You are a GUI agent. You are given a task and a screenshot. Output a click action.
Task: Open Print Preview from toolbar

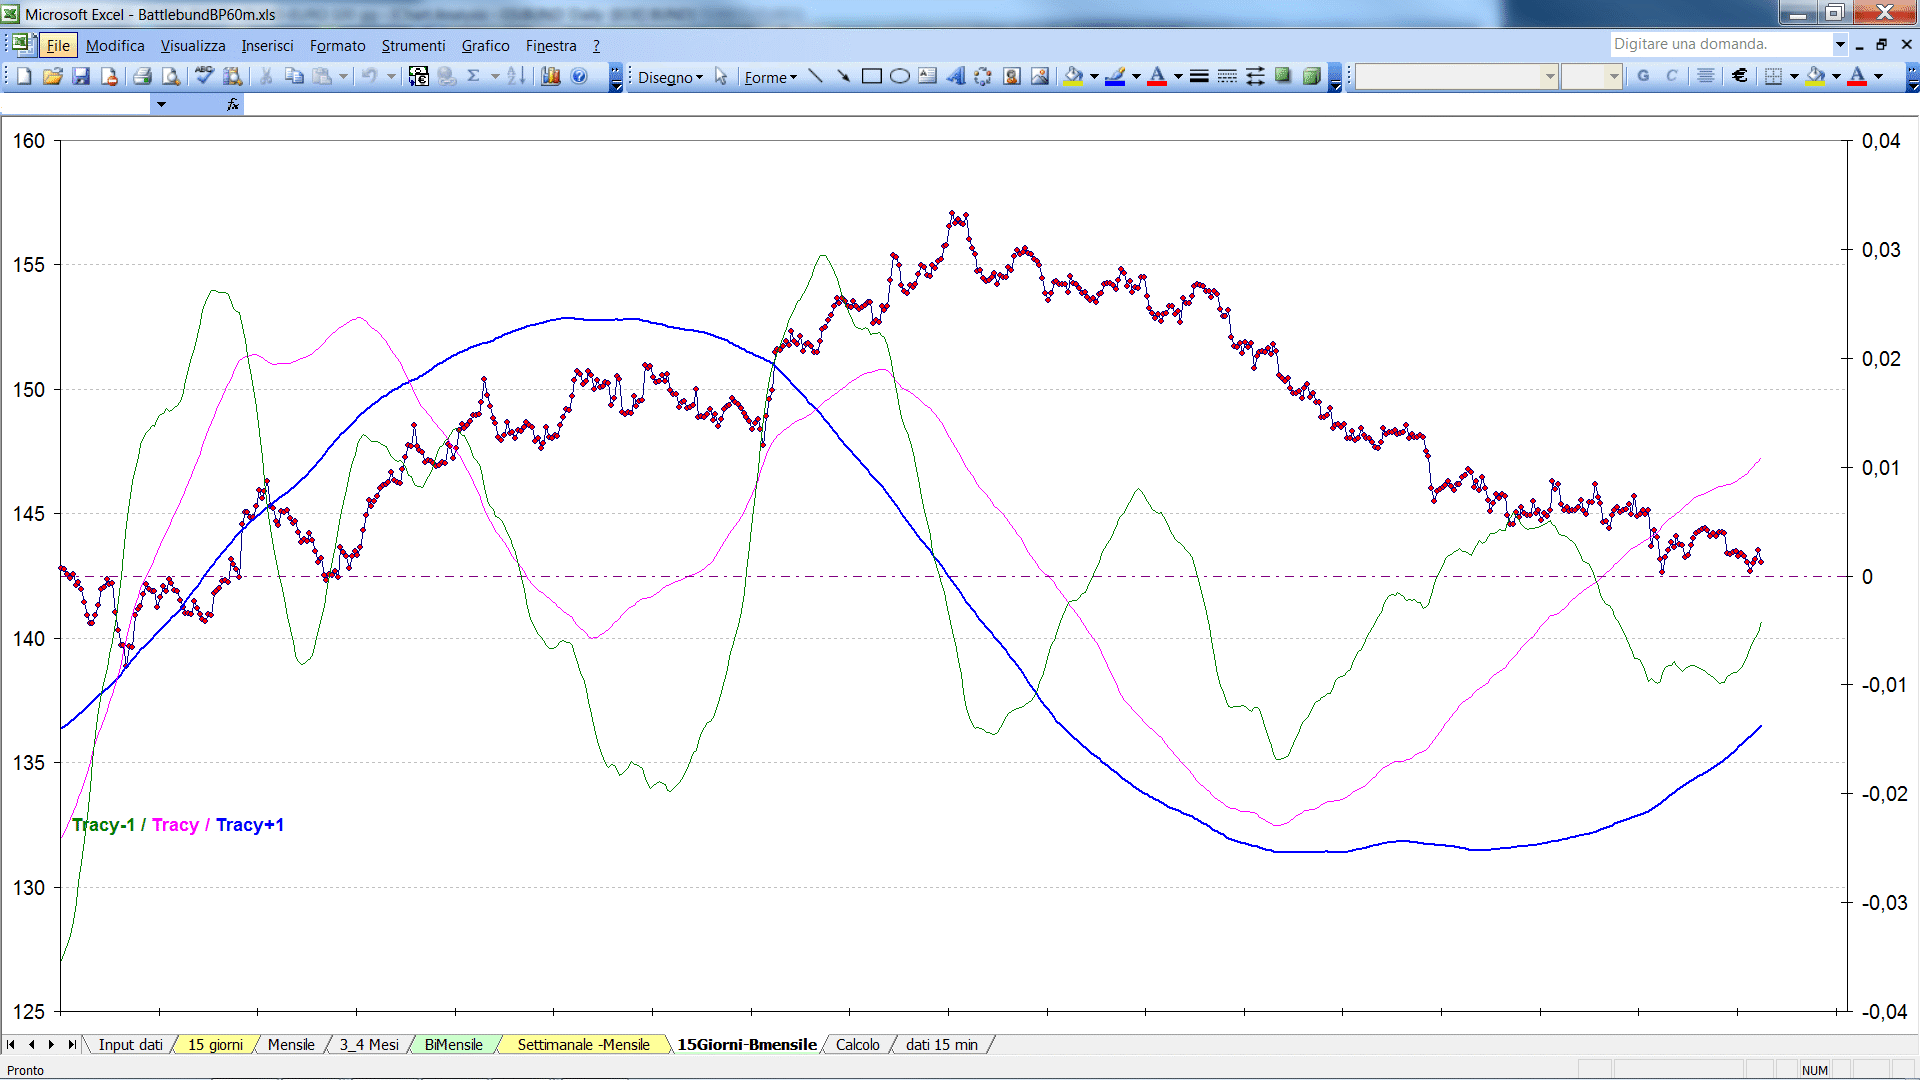tap(171, 76)
